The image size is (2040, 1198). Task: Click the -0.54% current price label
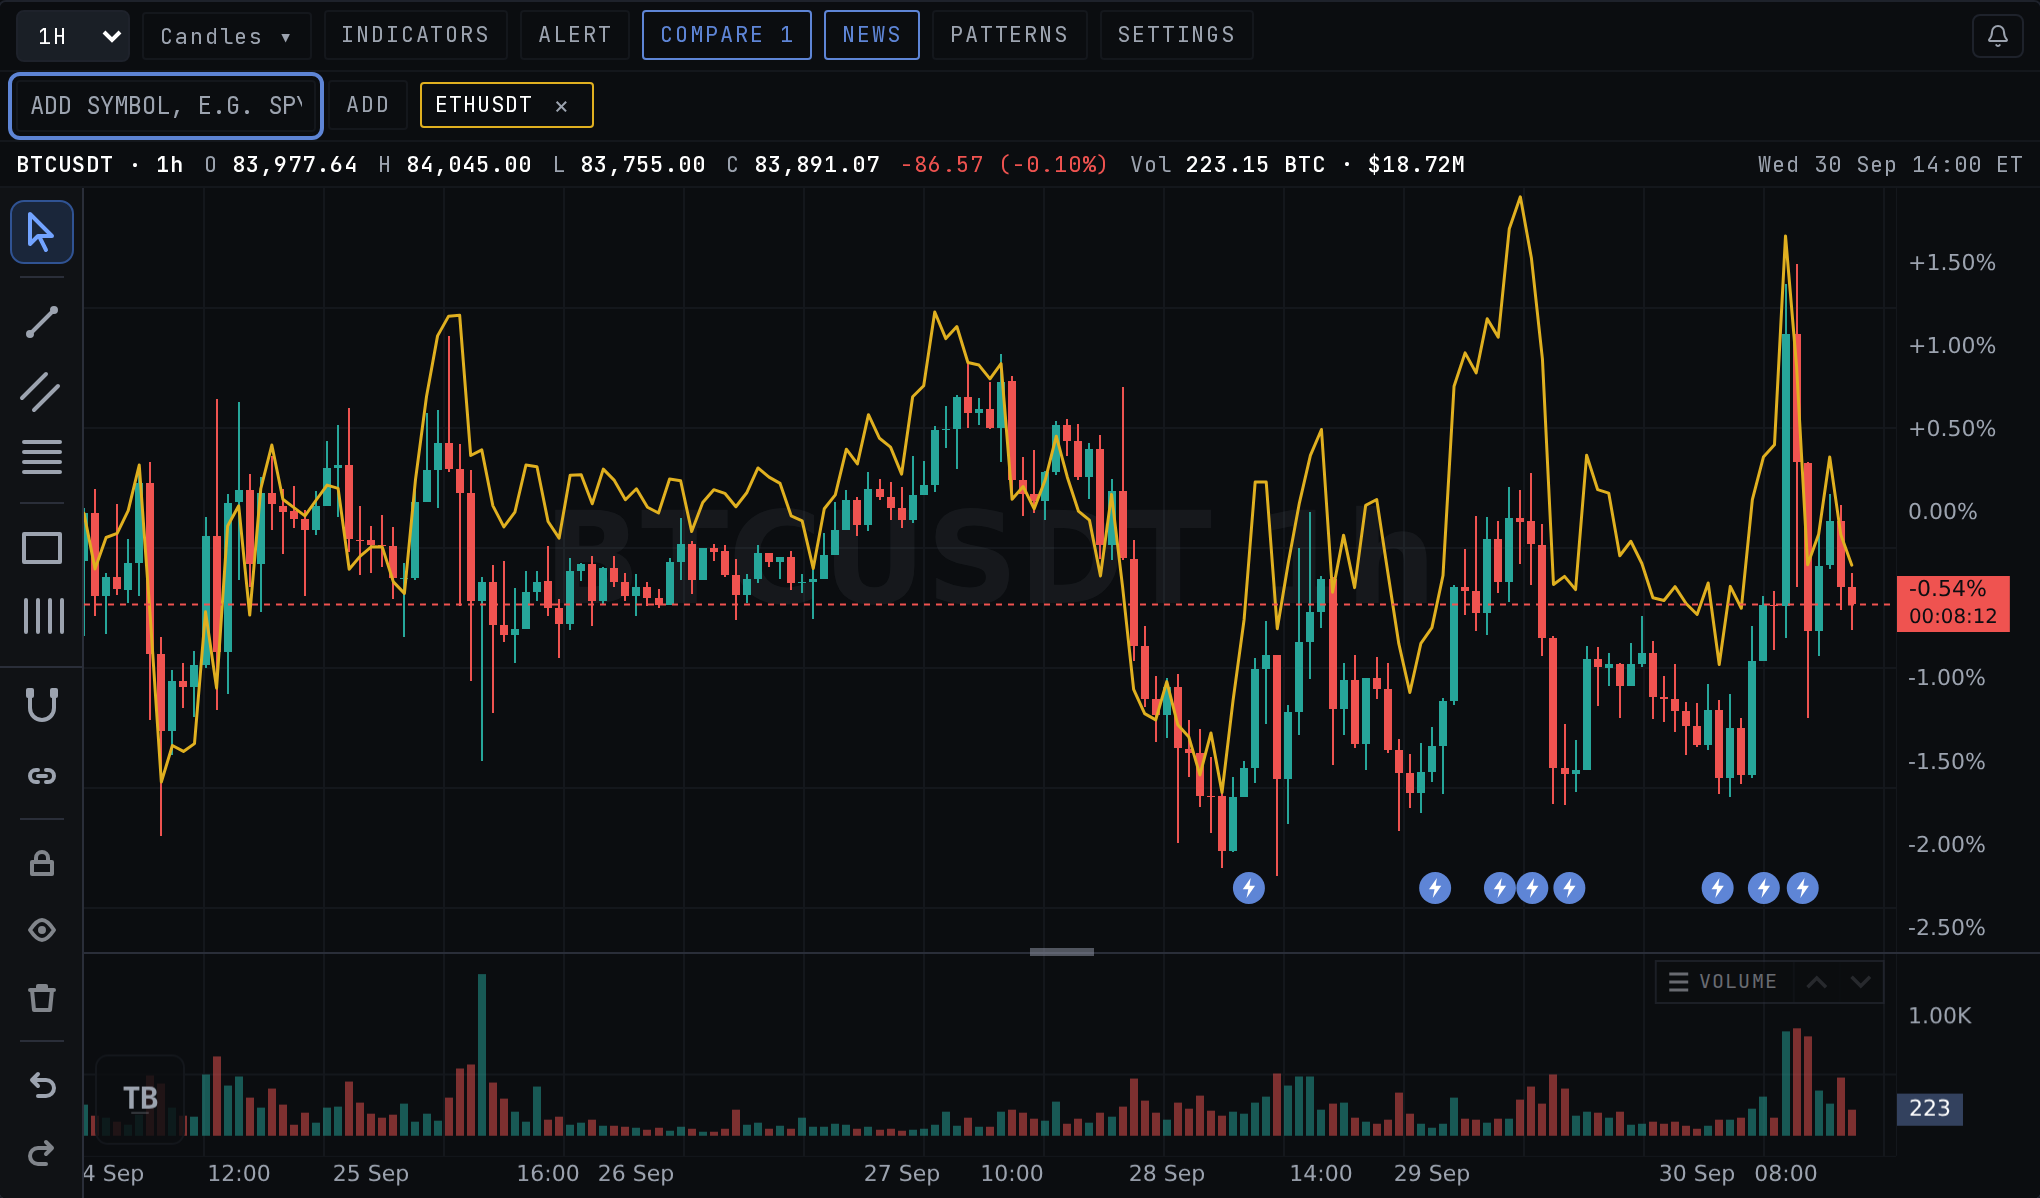pos(1952,603)
